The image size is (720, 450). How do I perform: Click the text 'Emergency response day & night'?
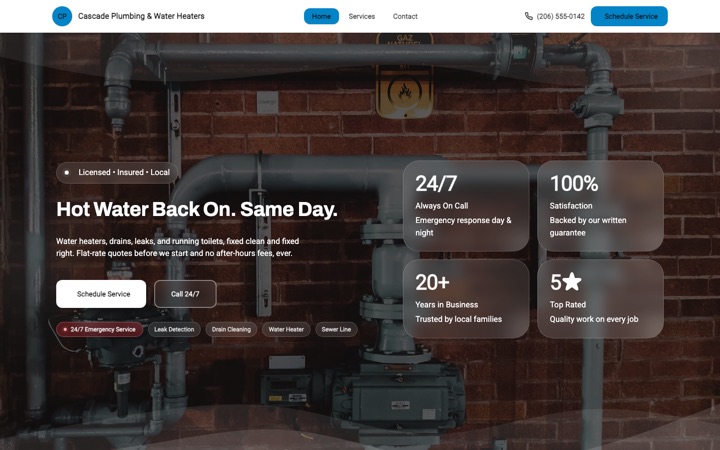tap(463, 226)
